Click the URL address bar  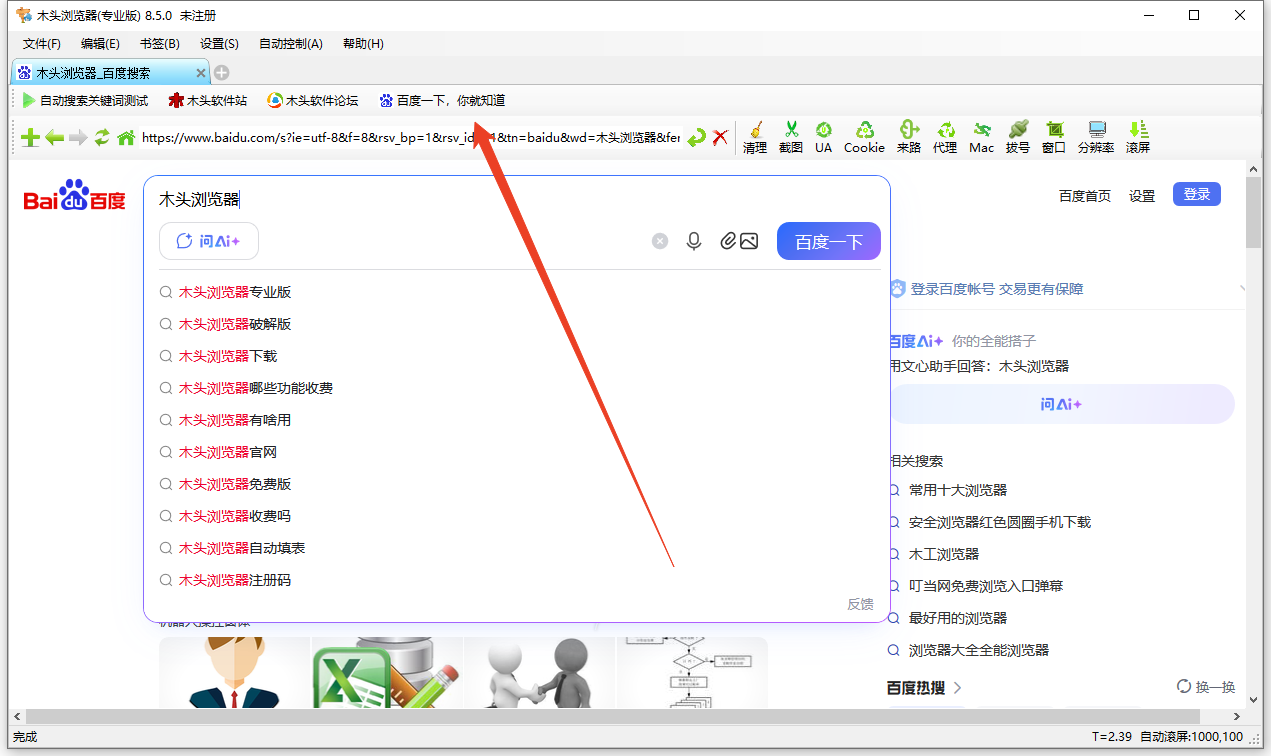click(410, 138)
